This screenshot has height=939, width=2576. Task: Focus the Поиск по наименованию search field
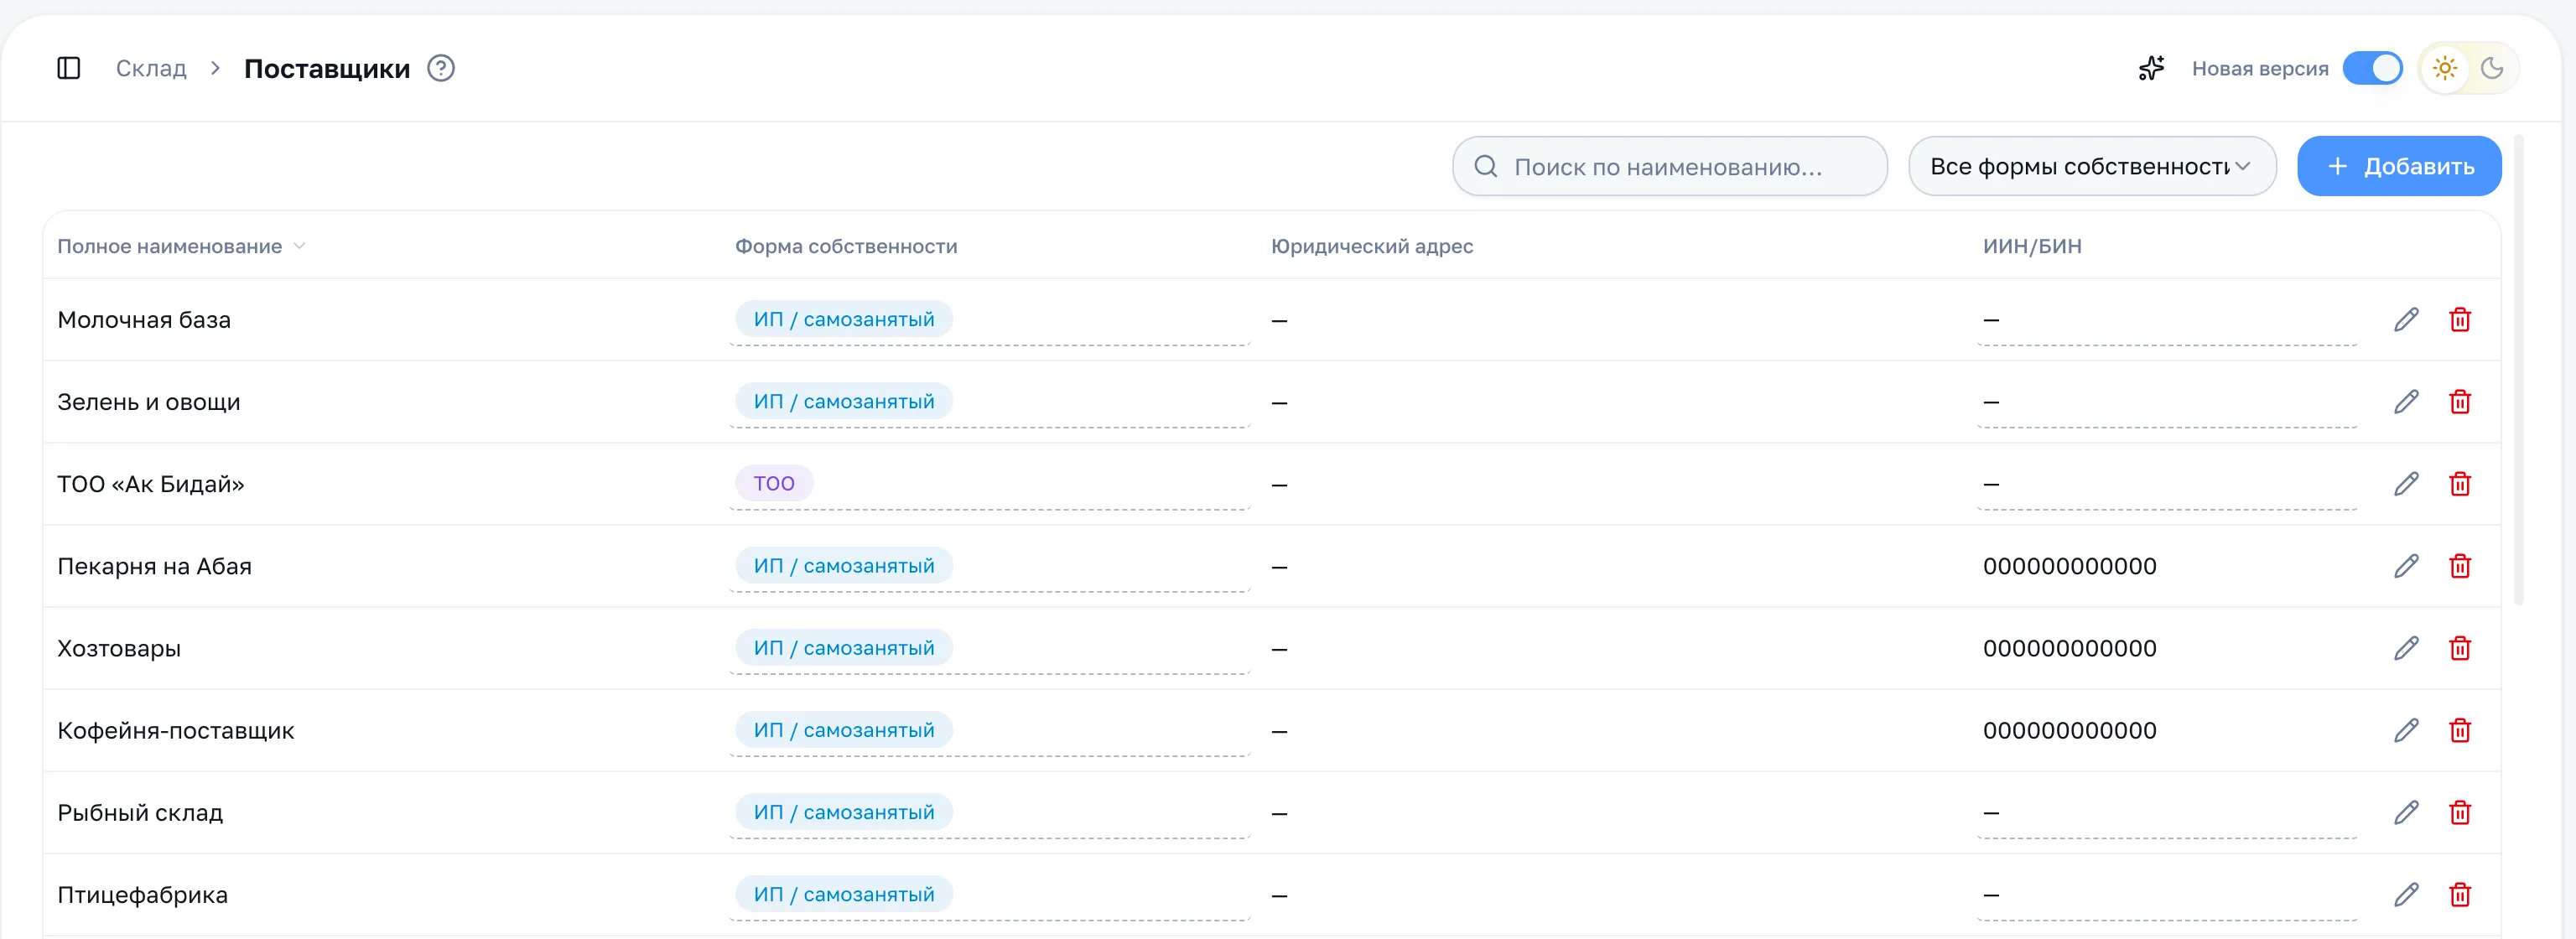1669,166
